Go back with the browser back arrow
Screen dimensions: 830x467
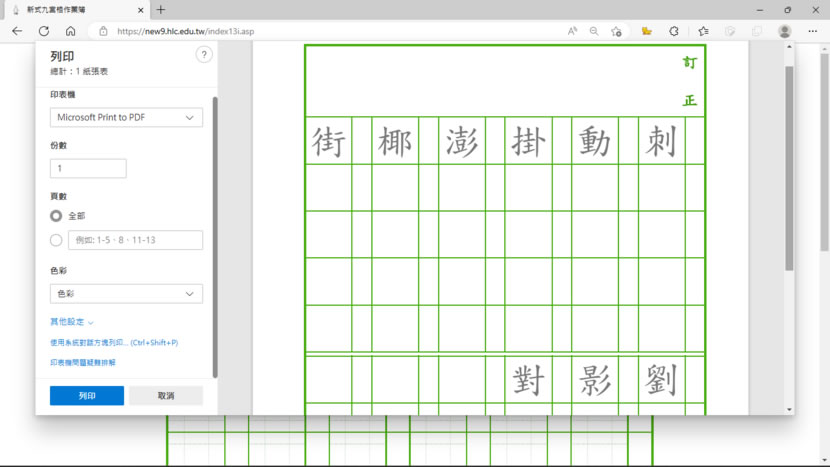coord(17,31)
